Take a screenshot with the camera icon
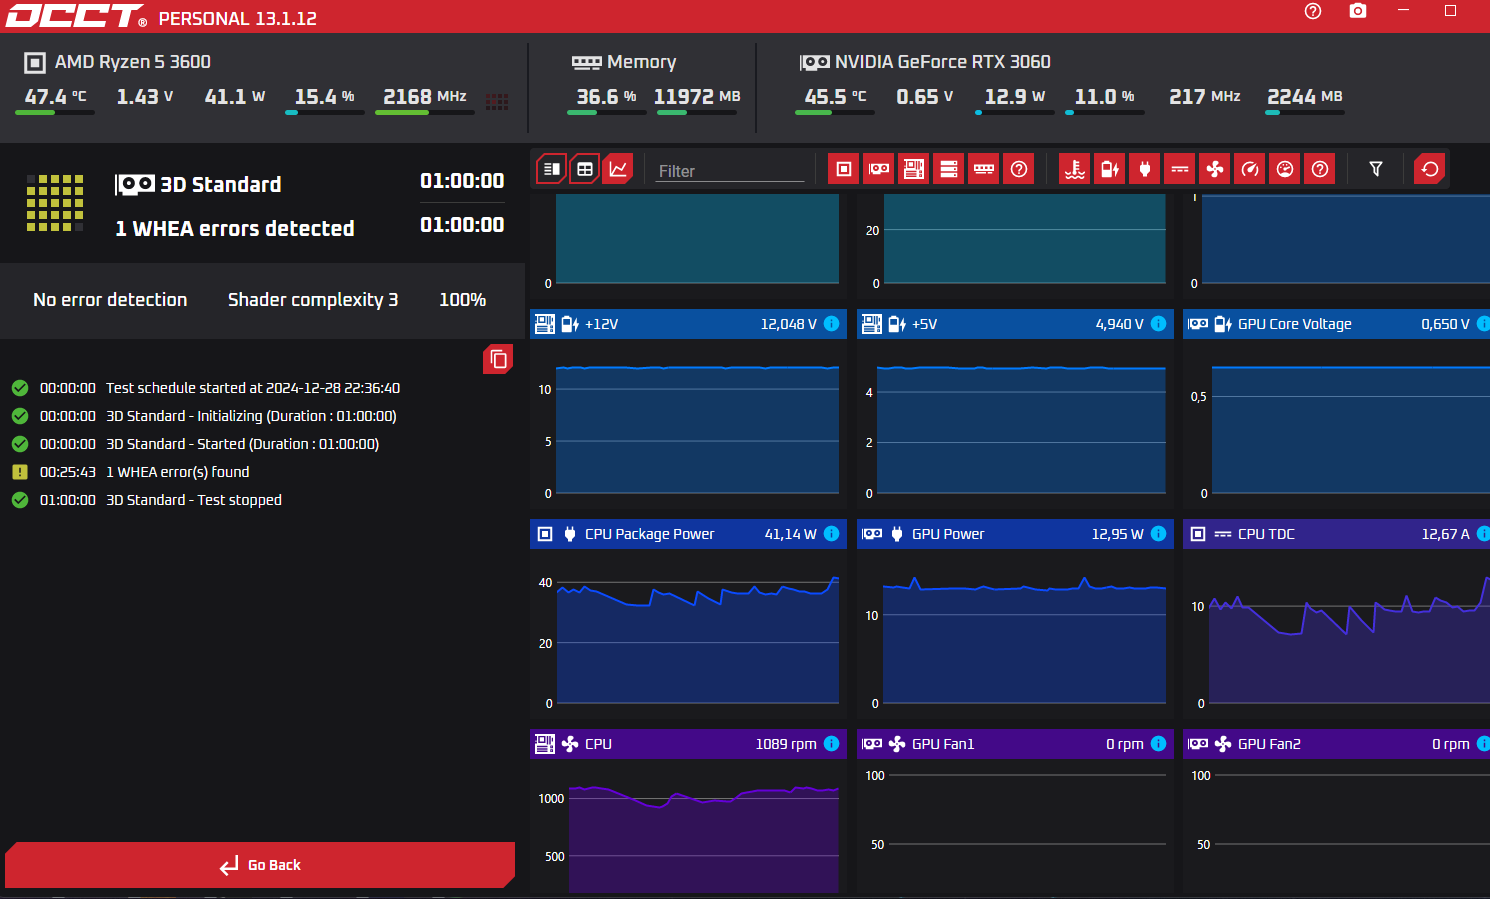Viewport: 1490px width, 899px height. 1357,11
